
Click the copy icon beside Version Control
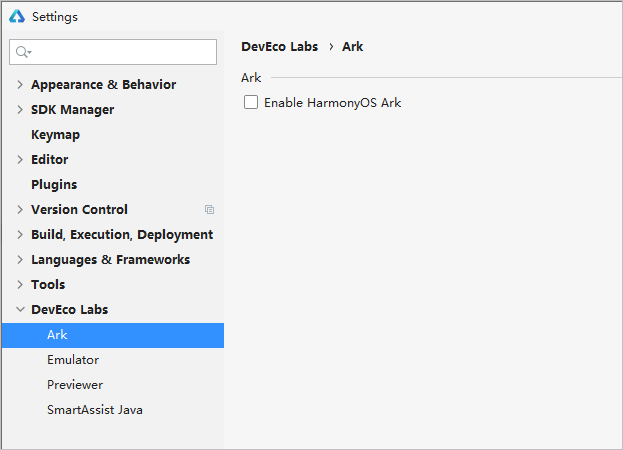coord(209,209)
